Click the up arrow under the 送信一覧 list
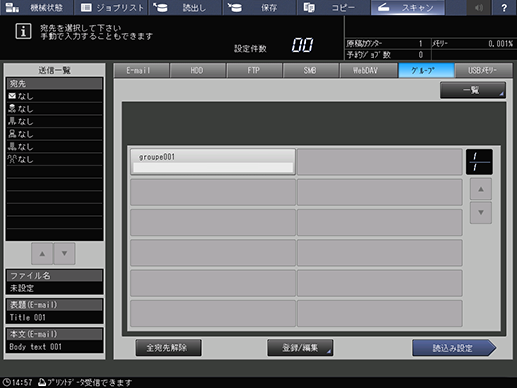Image resolution: width=517 pixels, height=388 pixels. tap(42, 254)
